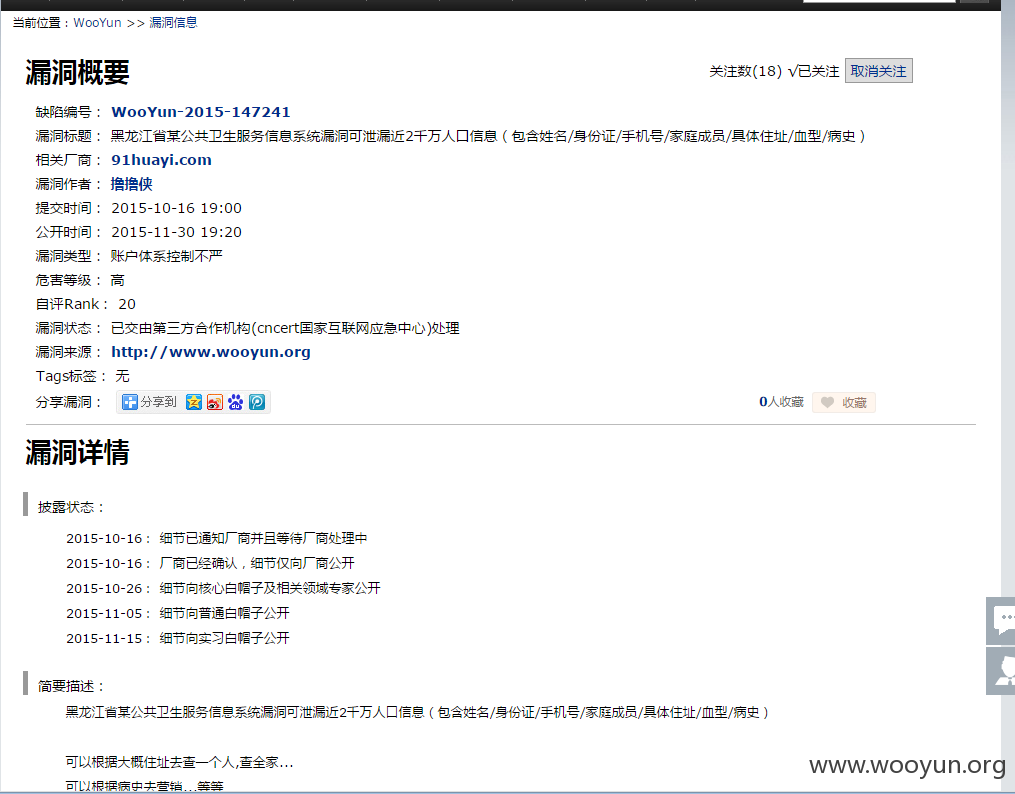Click the Tags标签 value 无

click(122, 376)
